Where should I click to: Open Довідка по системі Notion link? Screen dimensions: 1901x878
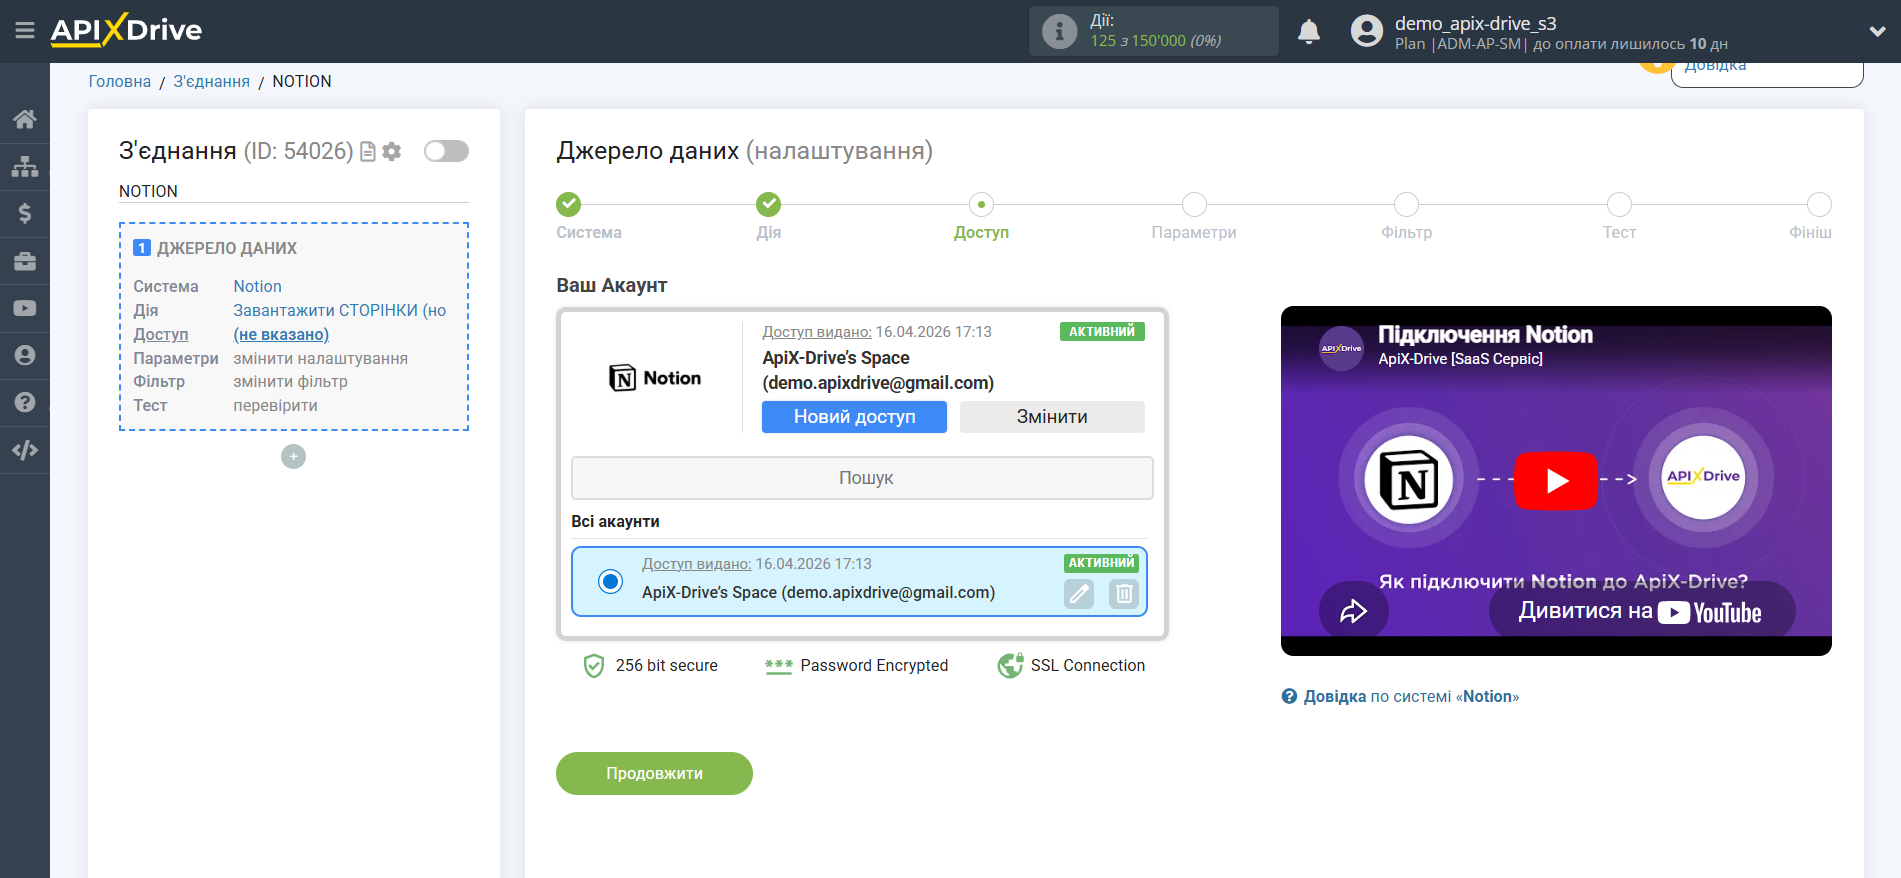(x=1400, y=696)
